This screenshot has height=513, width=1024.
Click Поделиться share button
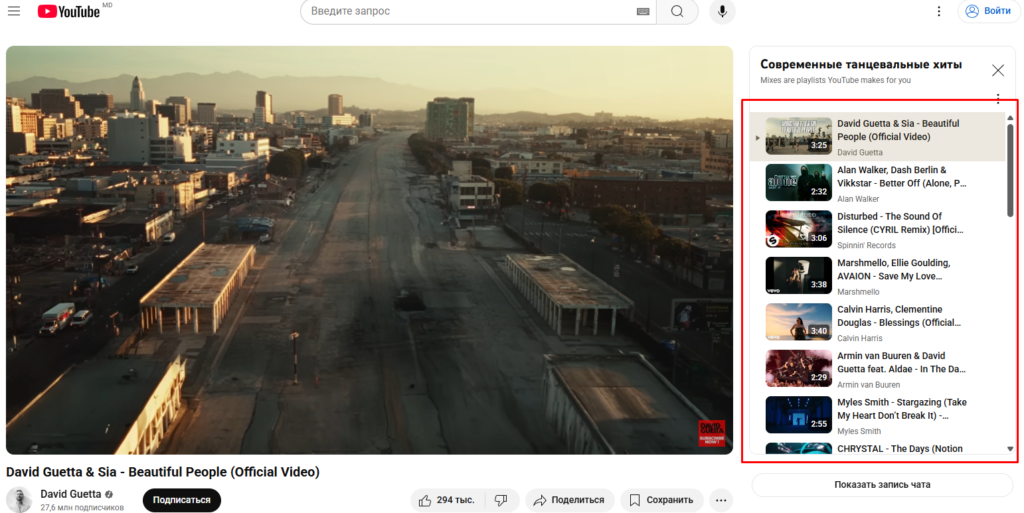[567, 500]
